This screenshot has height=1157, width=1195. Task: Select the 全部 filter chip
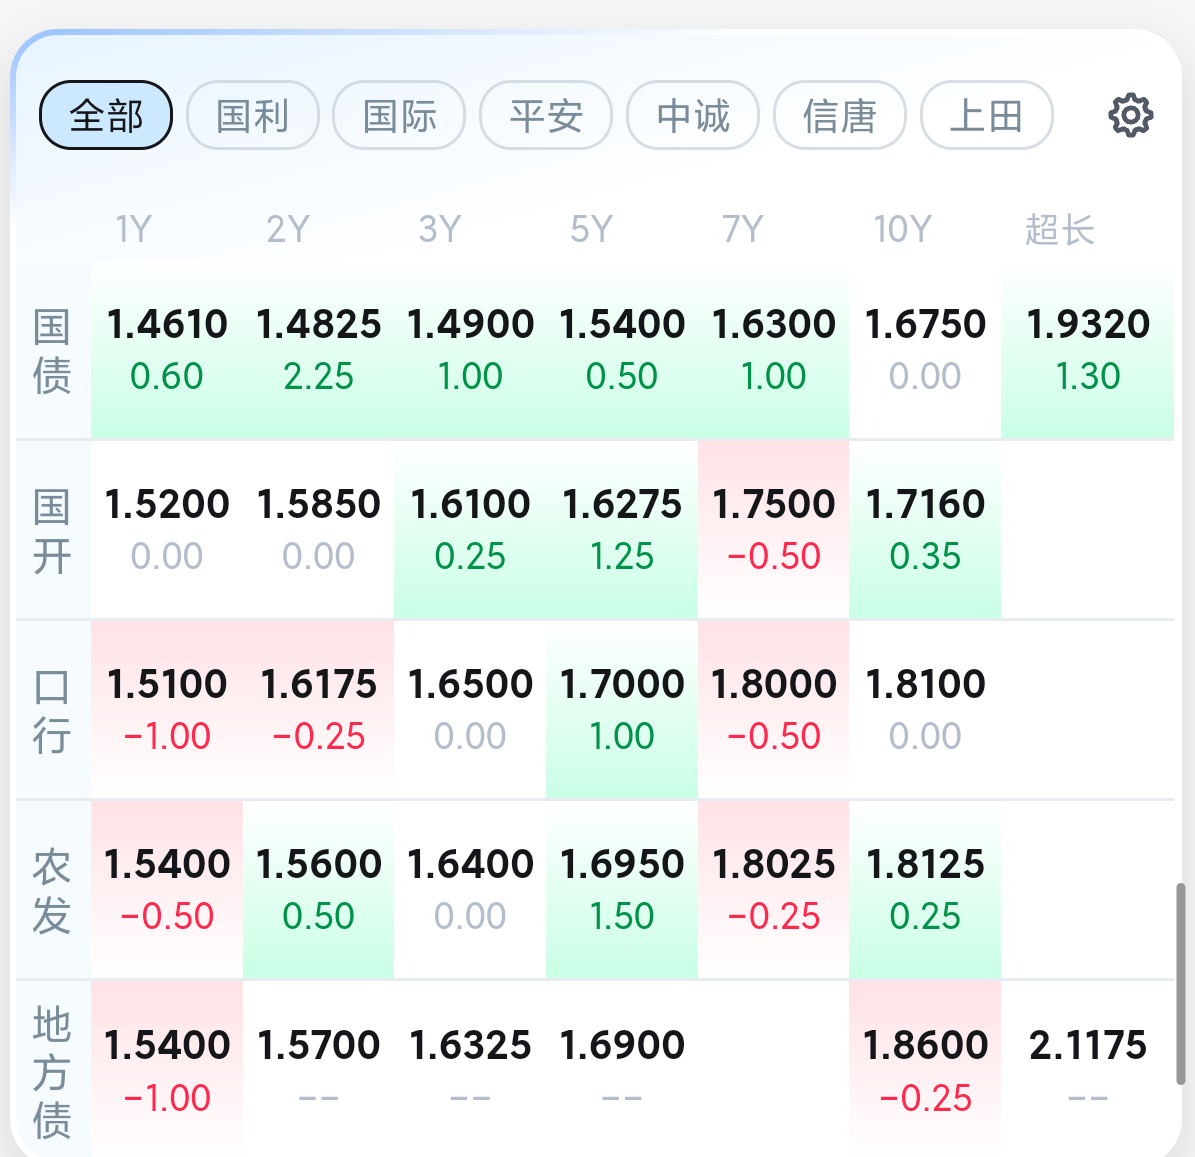(x=106, y=115)
